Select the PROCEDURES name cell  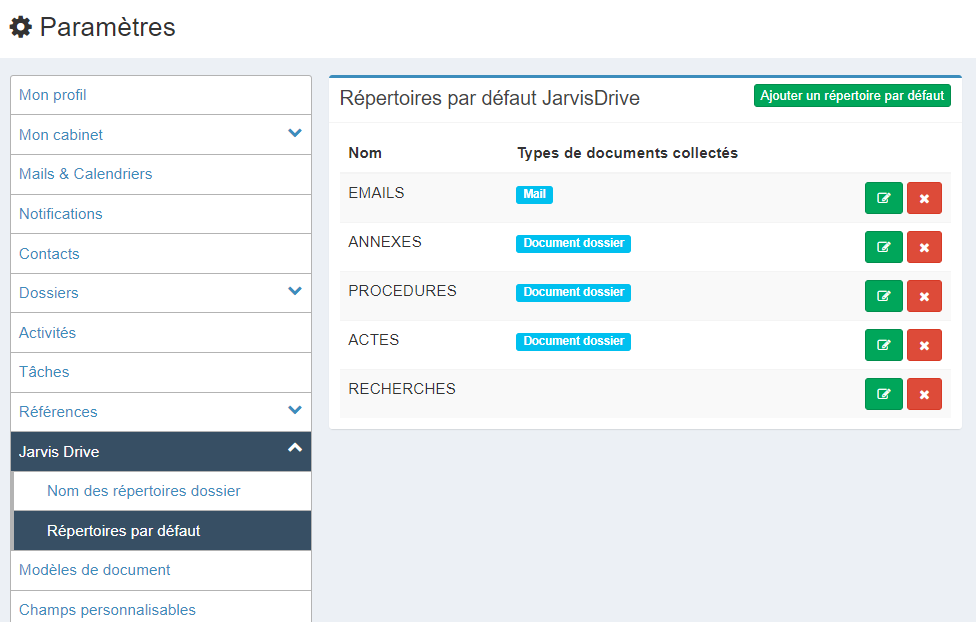click(x=402, y=291)
